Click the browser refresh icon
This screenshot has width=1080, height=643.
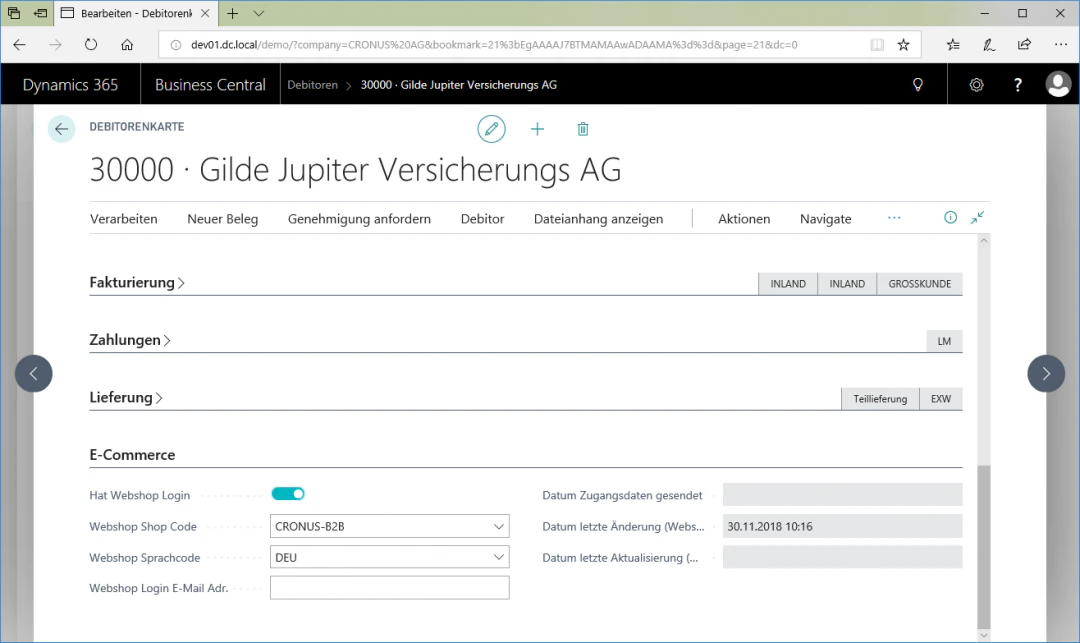(x=91, y=45)
